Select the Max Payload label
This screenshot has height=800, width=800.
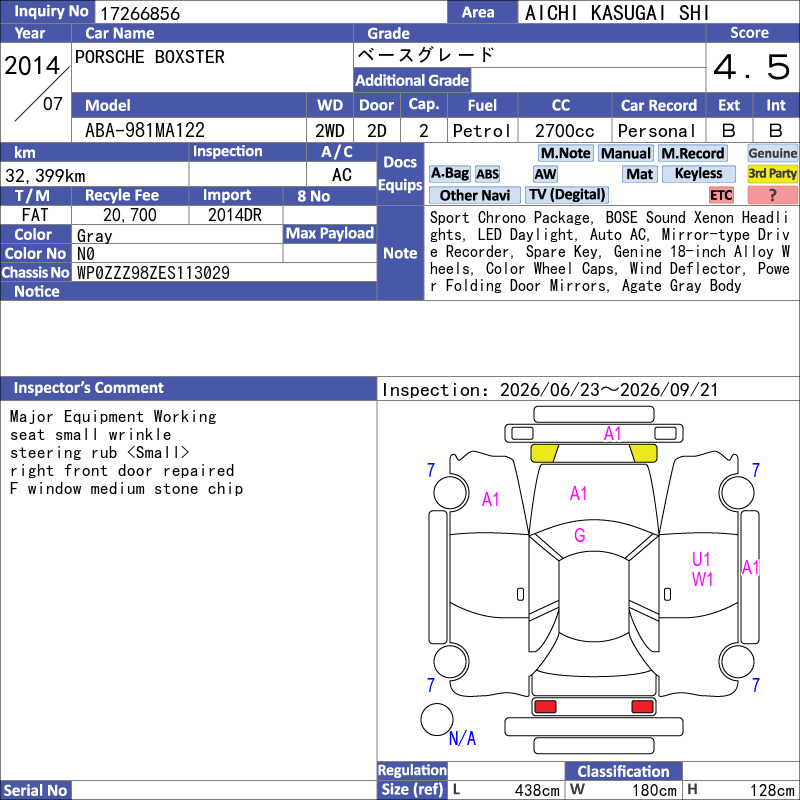point(330,233)
